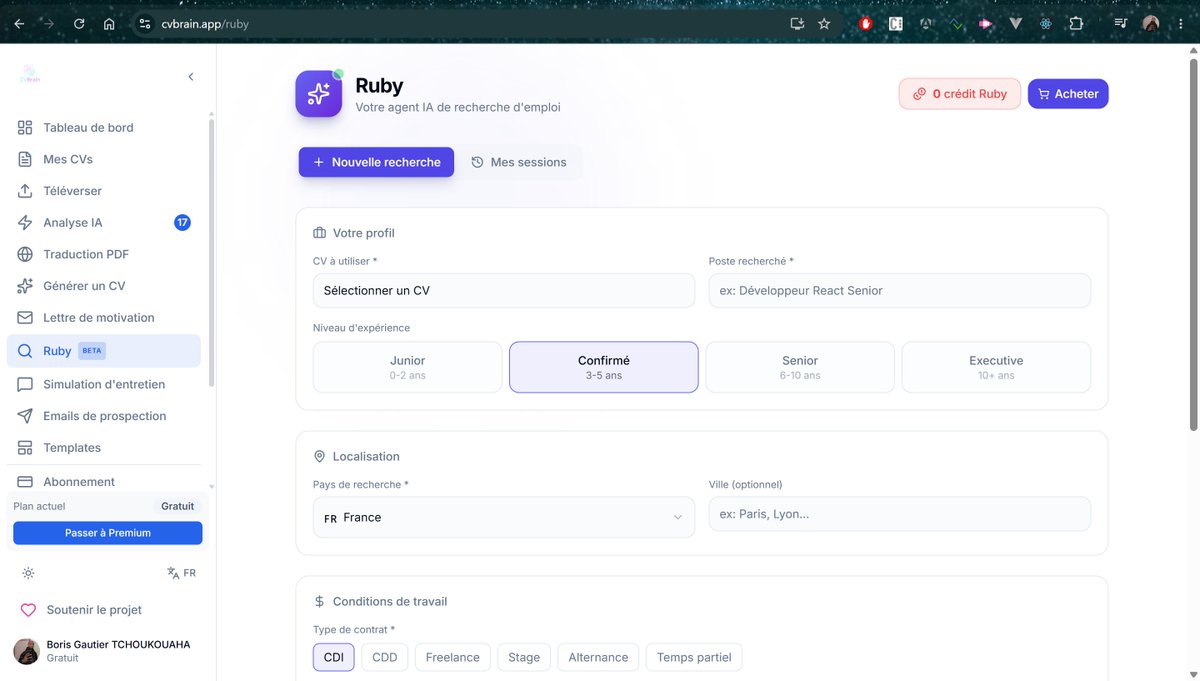
Task: Click the location pin icon beside Localisation
Action: click(x=320, y=456)
